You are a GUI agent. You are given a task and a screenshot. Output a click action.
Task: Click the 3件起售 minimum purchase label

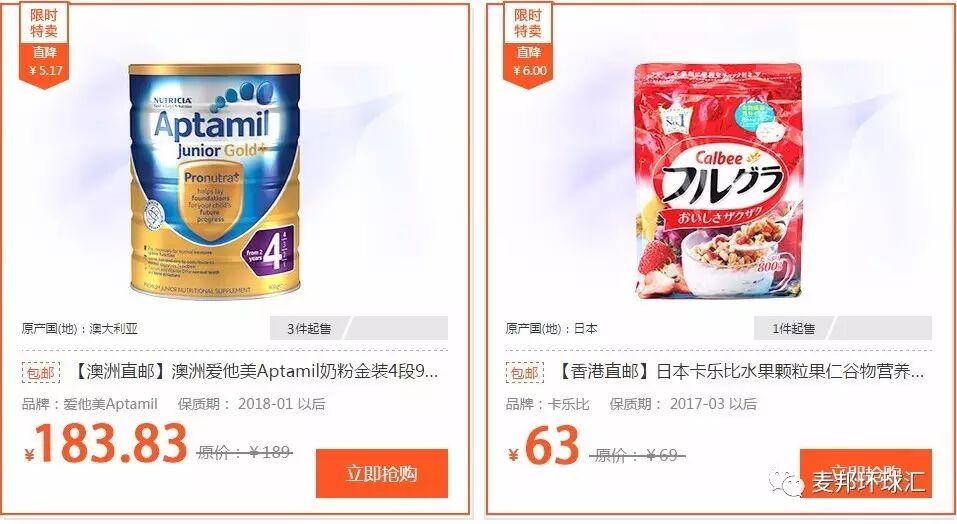(x=309, y=329)
